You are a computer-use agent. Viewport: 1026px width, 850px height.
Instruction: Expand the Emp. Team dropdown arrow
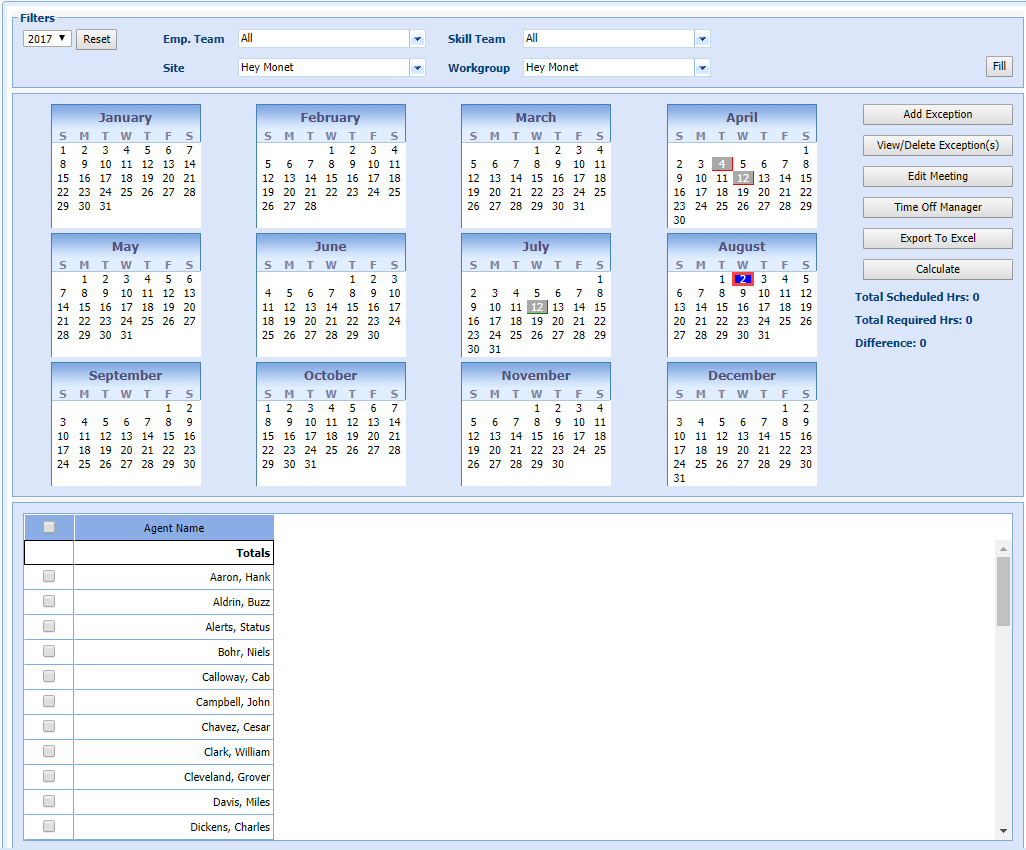coord(417,39)
